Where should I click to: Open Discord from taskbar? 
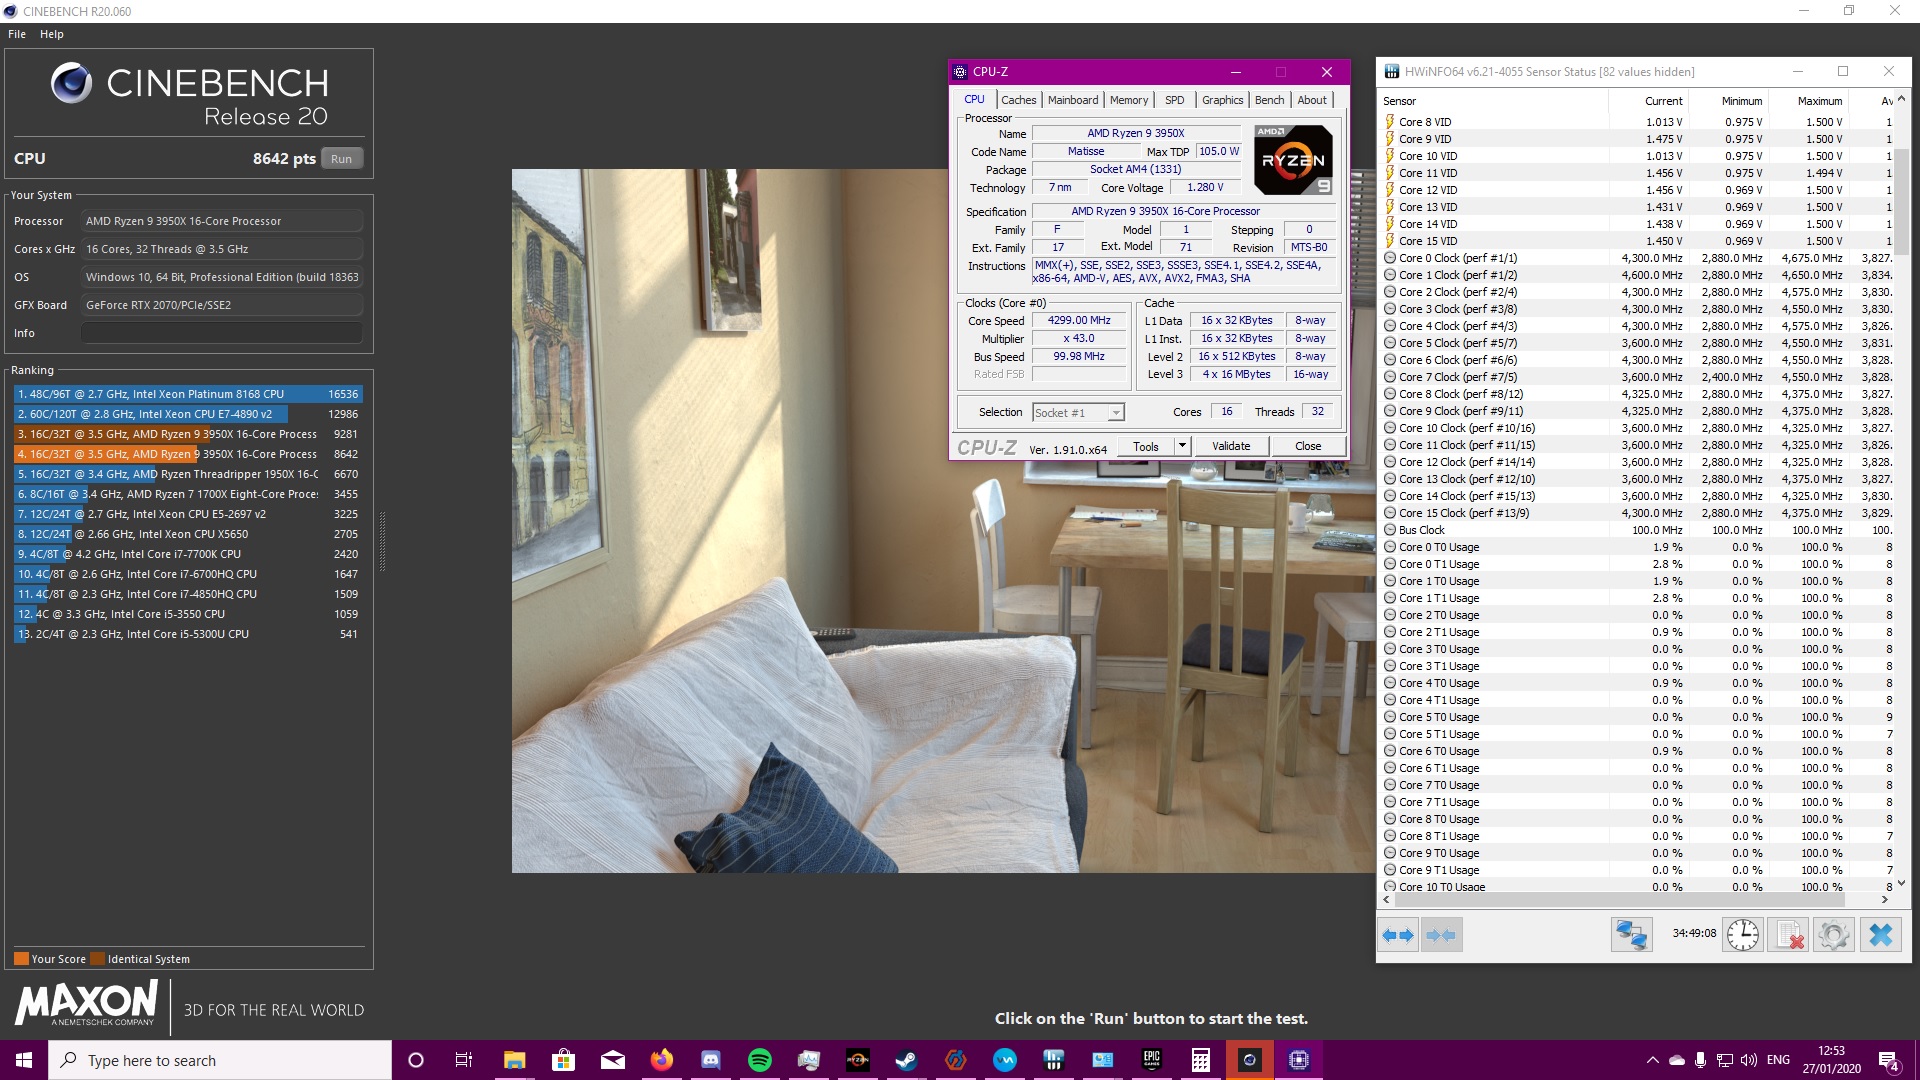pyautogui.click(x=710, y=1060)
